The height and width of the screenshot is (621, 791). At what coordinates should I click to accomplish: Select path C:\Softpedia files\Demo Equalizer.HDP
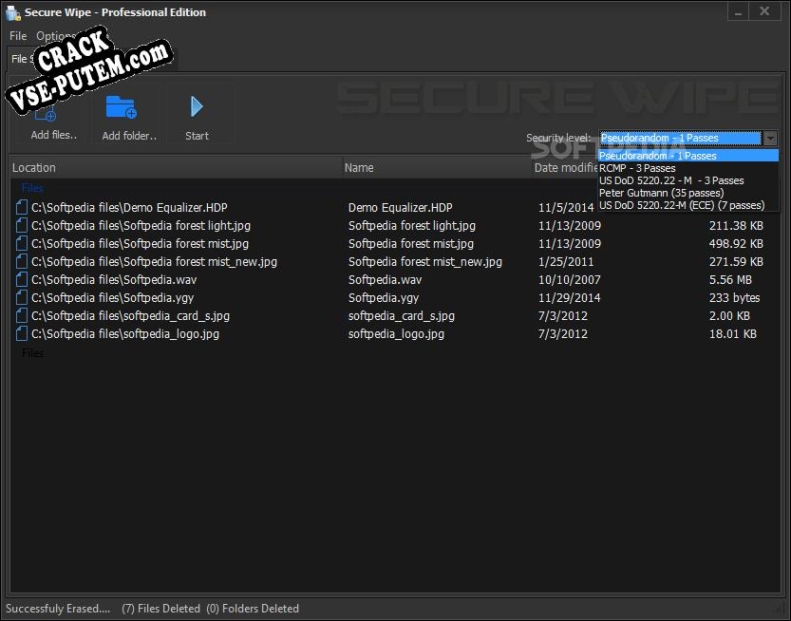click(129, 207)
